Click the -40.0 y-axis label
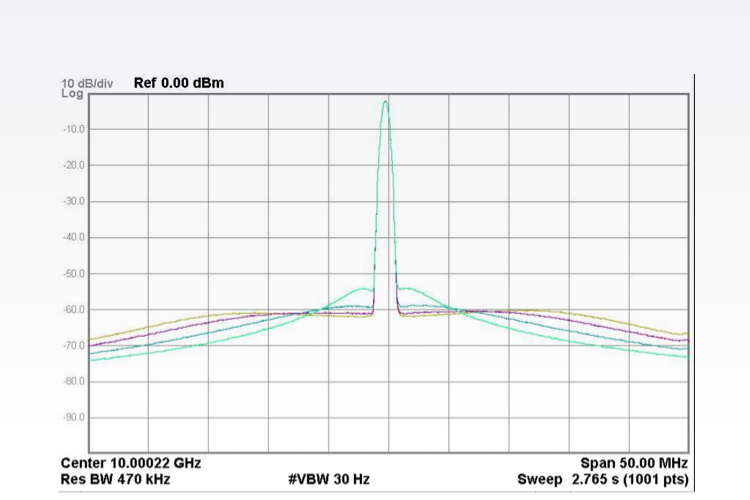The image size is (750, 500). point(74,237)
